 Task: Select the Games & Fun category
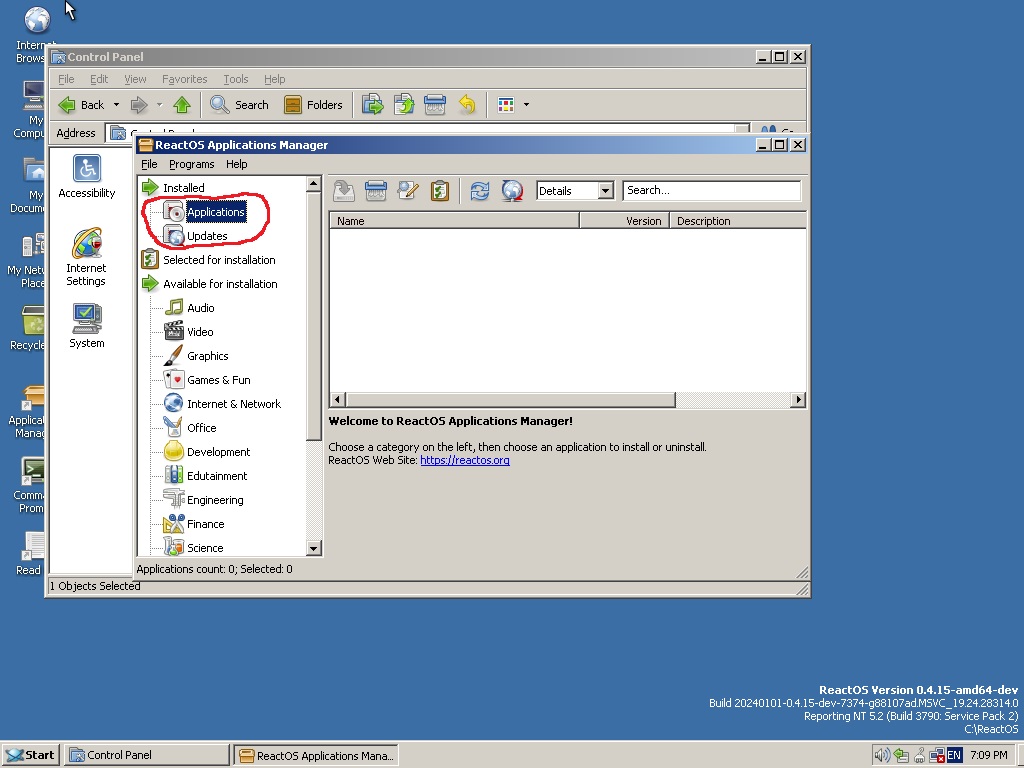(219, 380)
